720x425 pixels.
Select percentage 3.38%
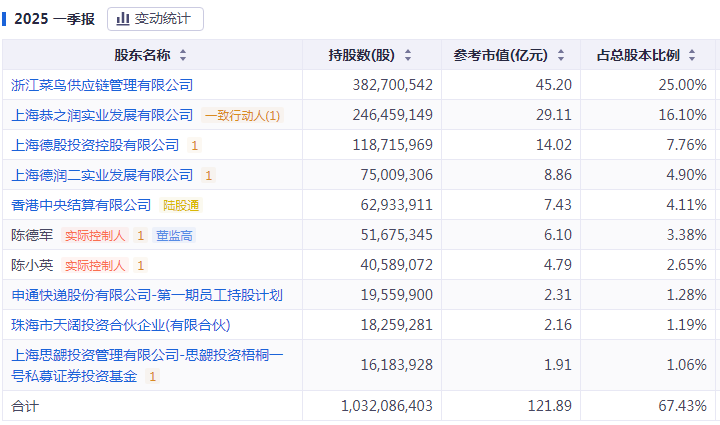(x=686, y=235)
